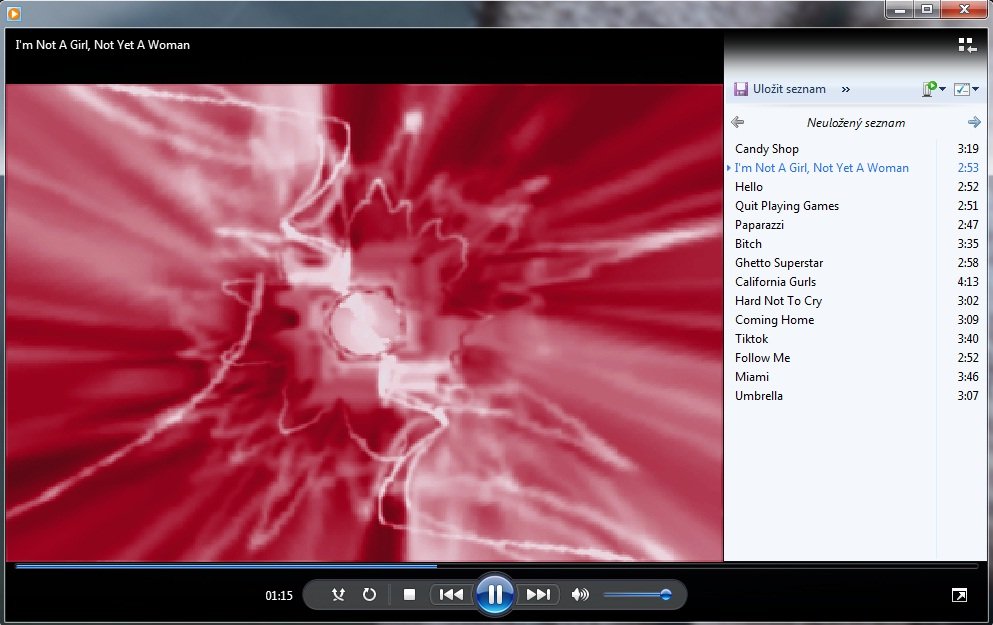Open the clear list dropdown with green icon
Image resolution: width=993 pixels, height=625 pixels.
point(933,89)
